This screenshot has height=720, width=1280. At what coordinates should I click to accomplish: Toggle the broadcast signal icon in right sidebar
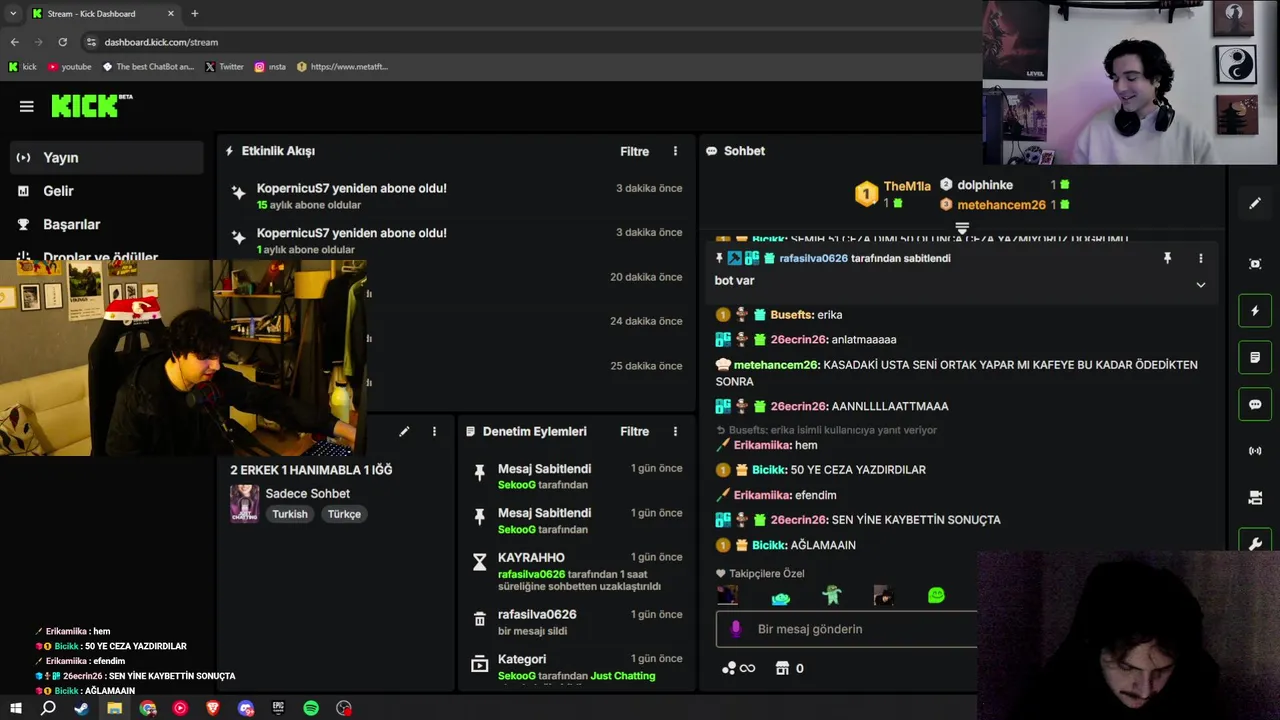(x=1255, y=451)
